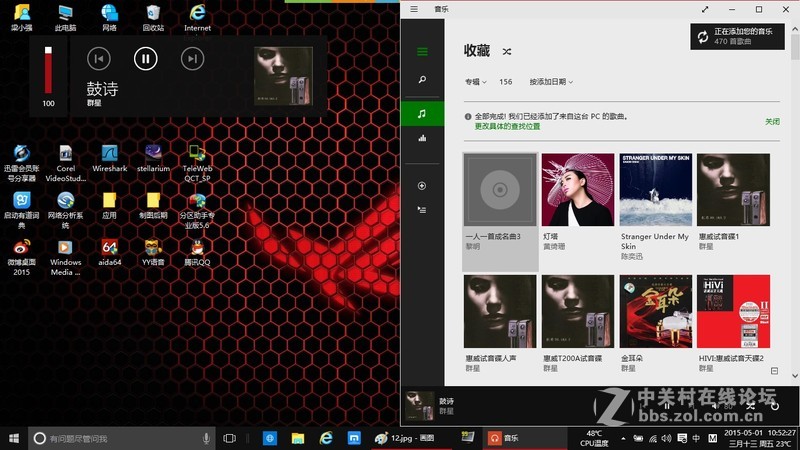Activate the Cortana microphone icon
Viewport: 800px width, 450px height.
coord(206,438)
